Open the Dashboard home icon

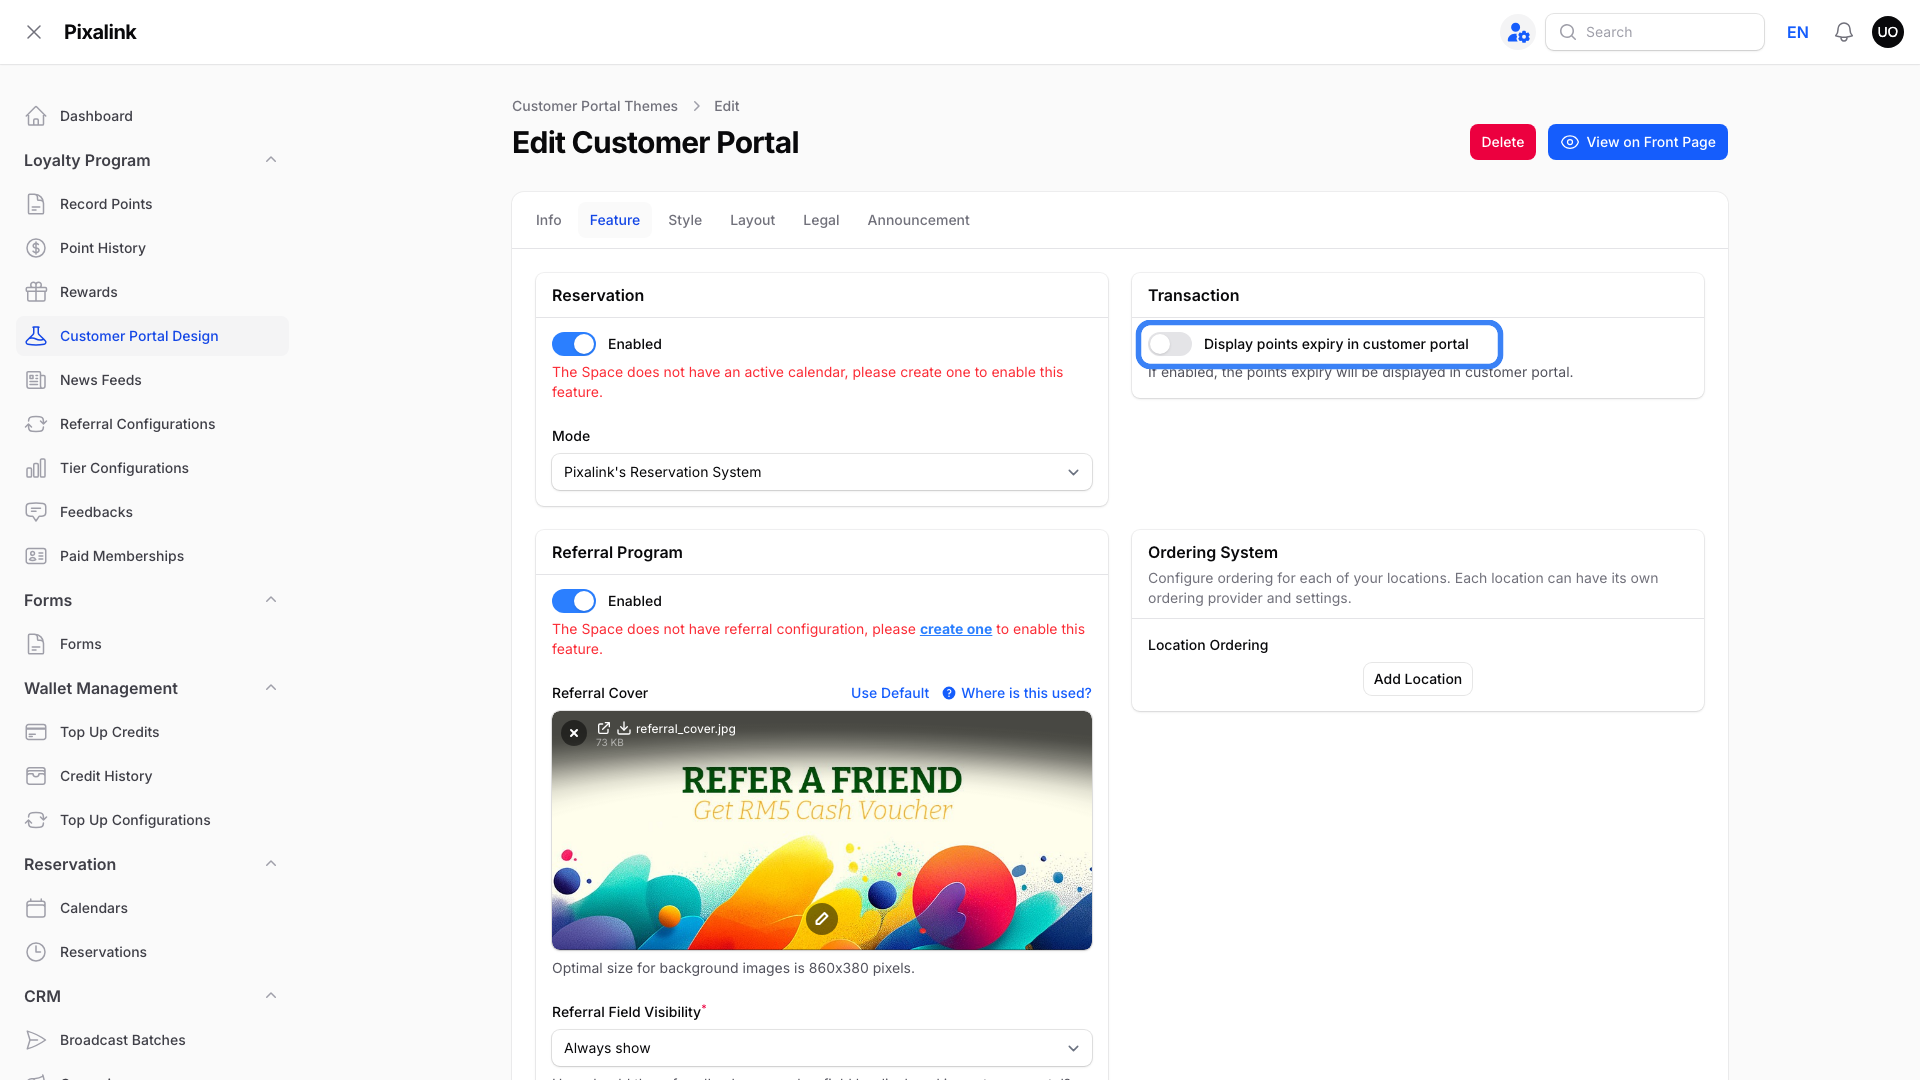[x=36, y=116]
